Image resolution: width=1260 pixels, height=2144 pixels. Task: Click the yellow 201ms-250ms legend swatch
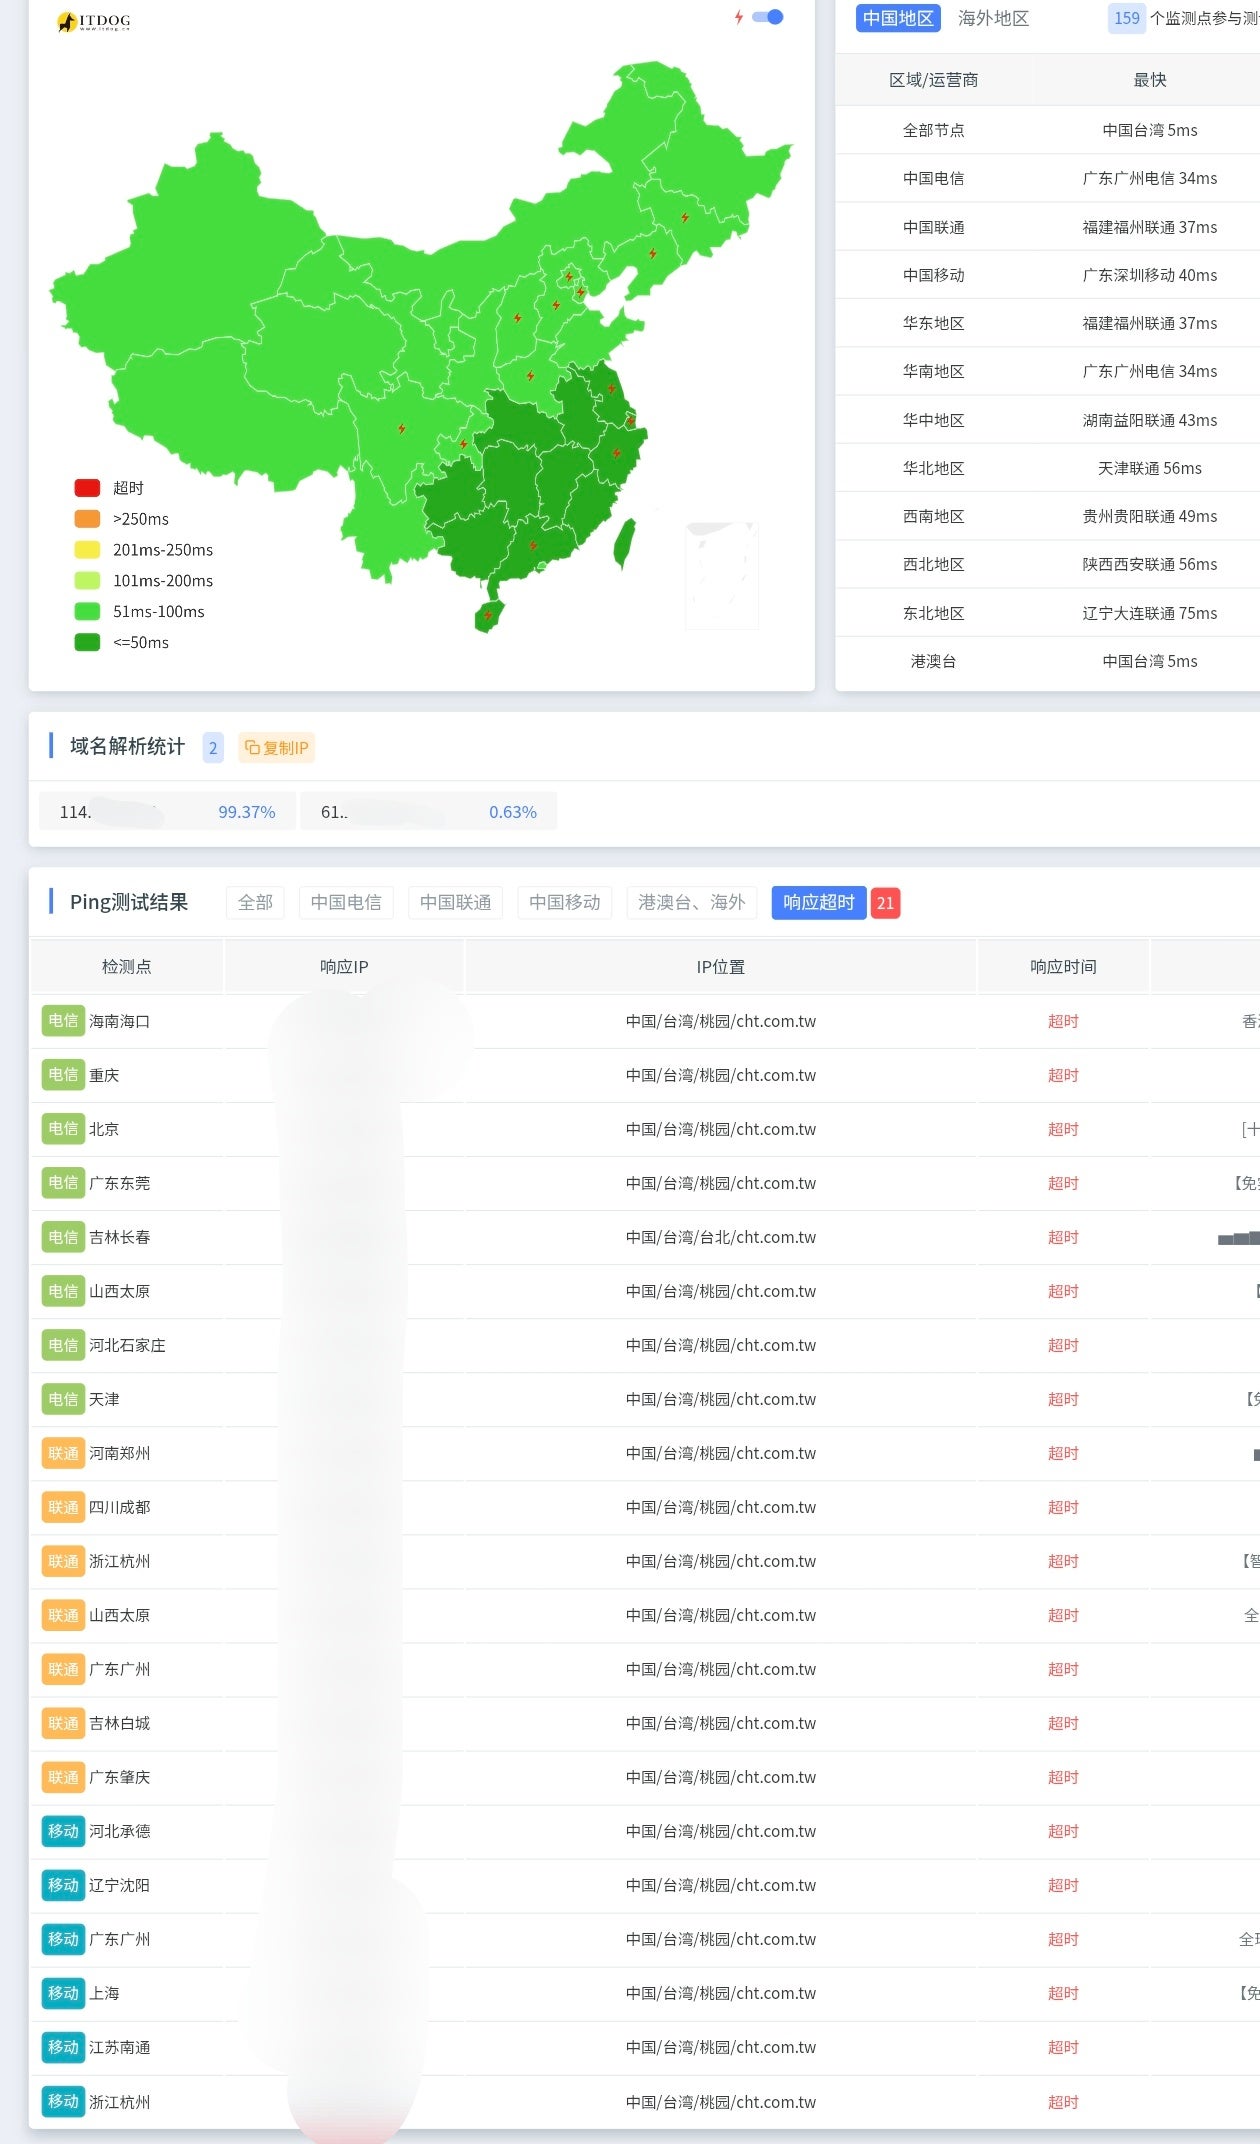(x=87, y=550)
